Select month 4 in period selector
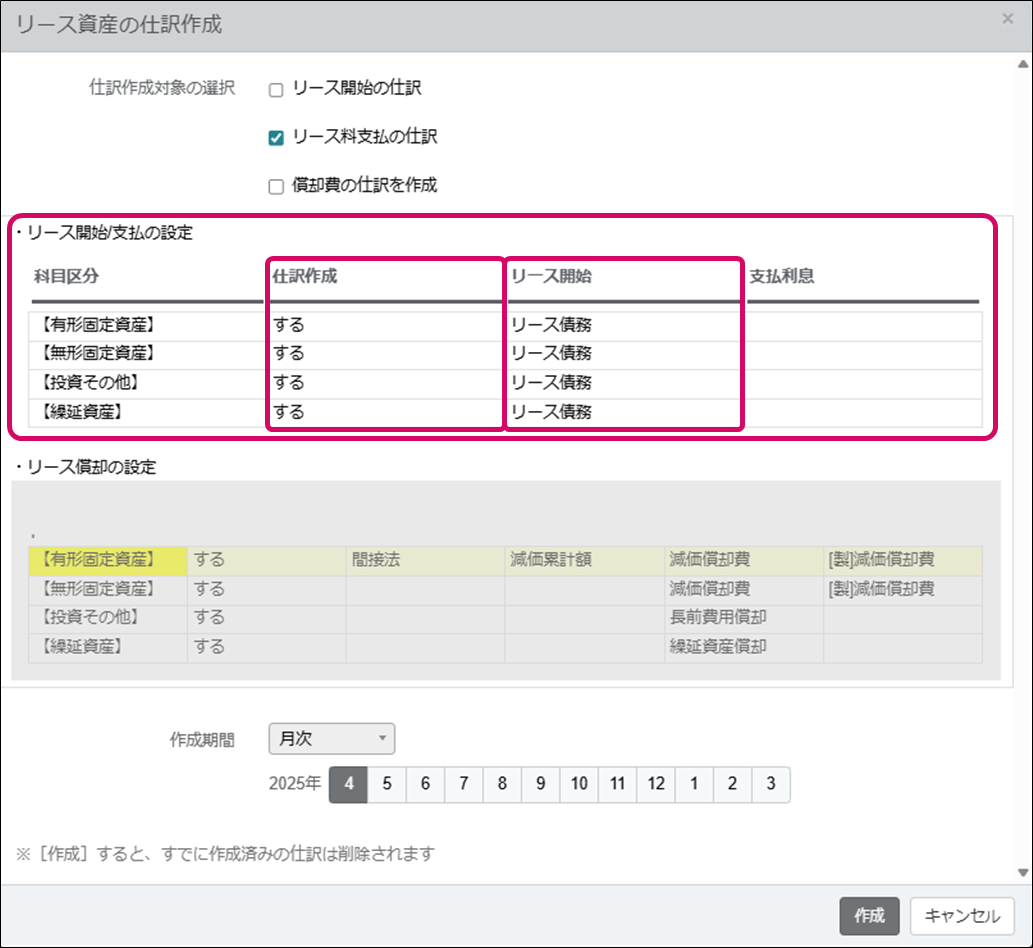 tap(349, 785)
